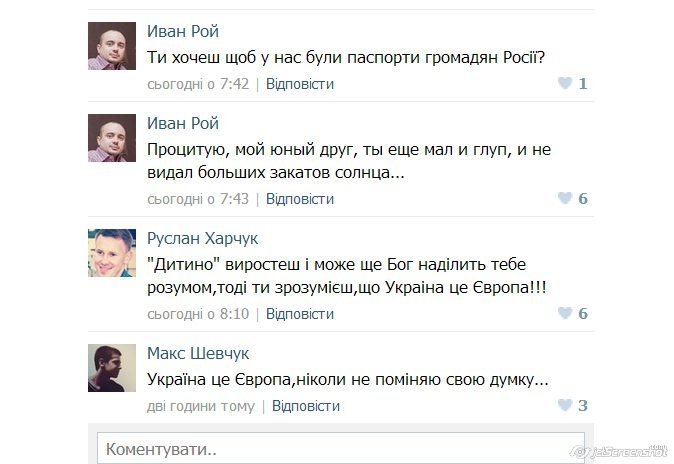Click Відповісти under Макс Шевчук's comment
This screenshot has height=464, width=674.
pyautogui.click(x=306, y=406)
